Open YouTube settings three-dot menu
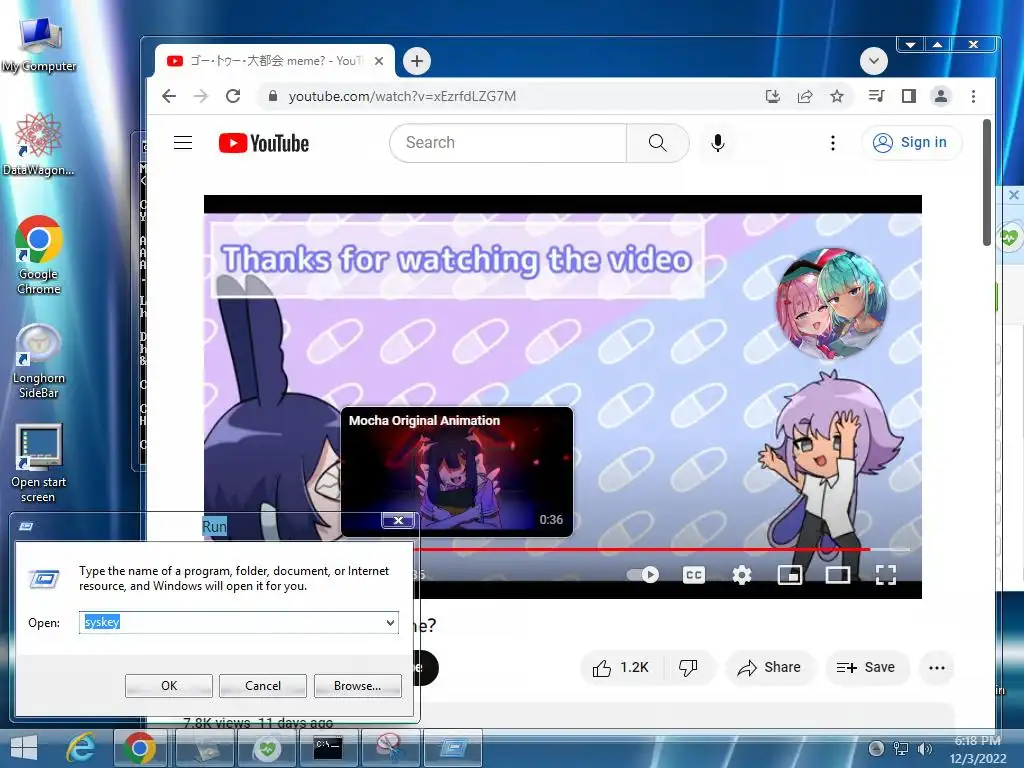Viewport: 1024px width, 768px height. [x=833, y=142]
